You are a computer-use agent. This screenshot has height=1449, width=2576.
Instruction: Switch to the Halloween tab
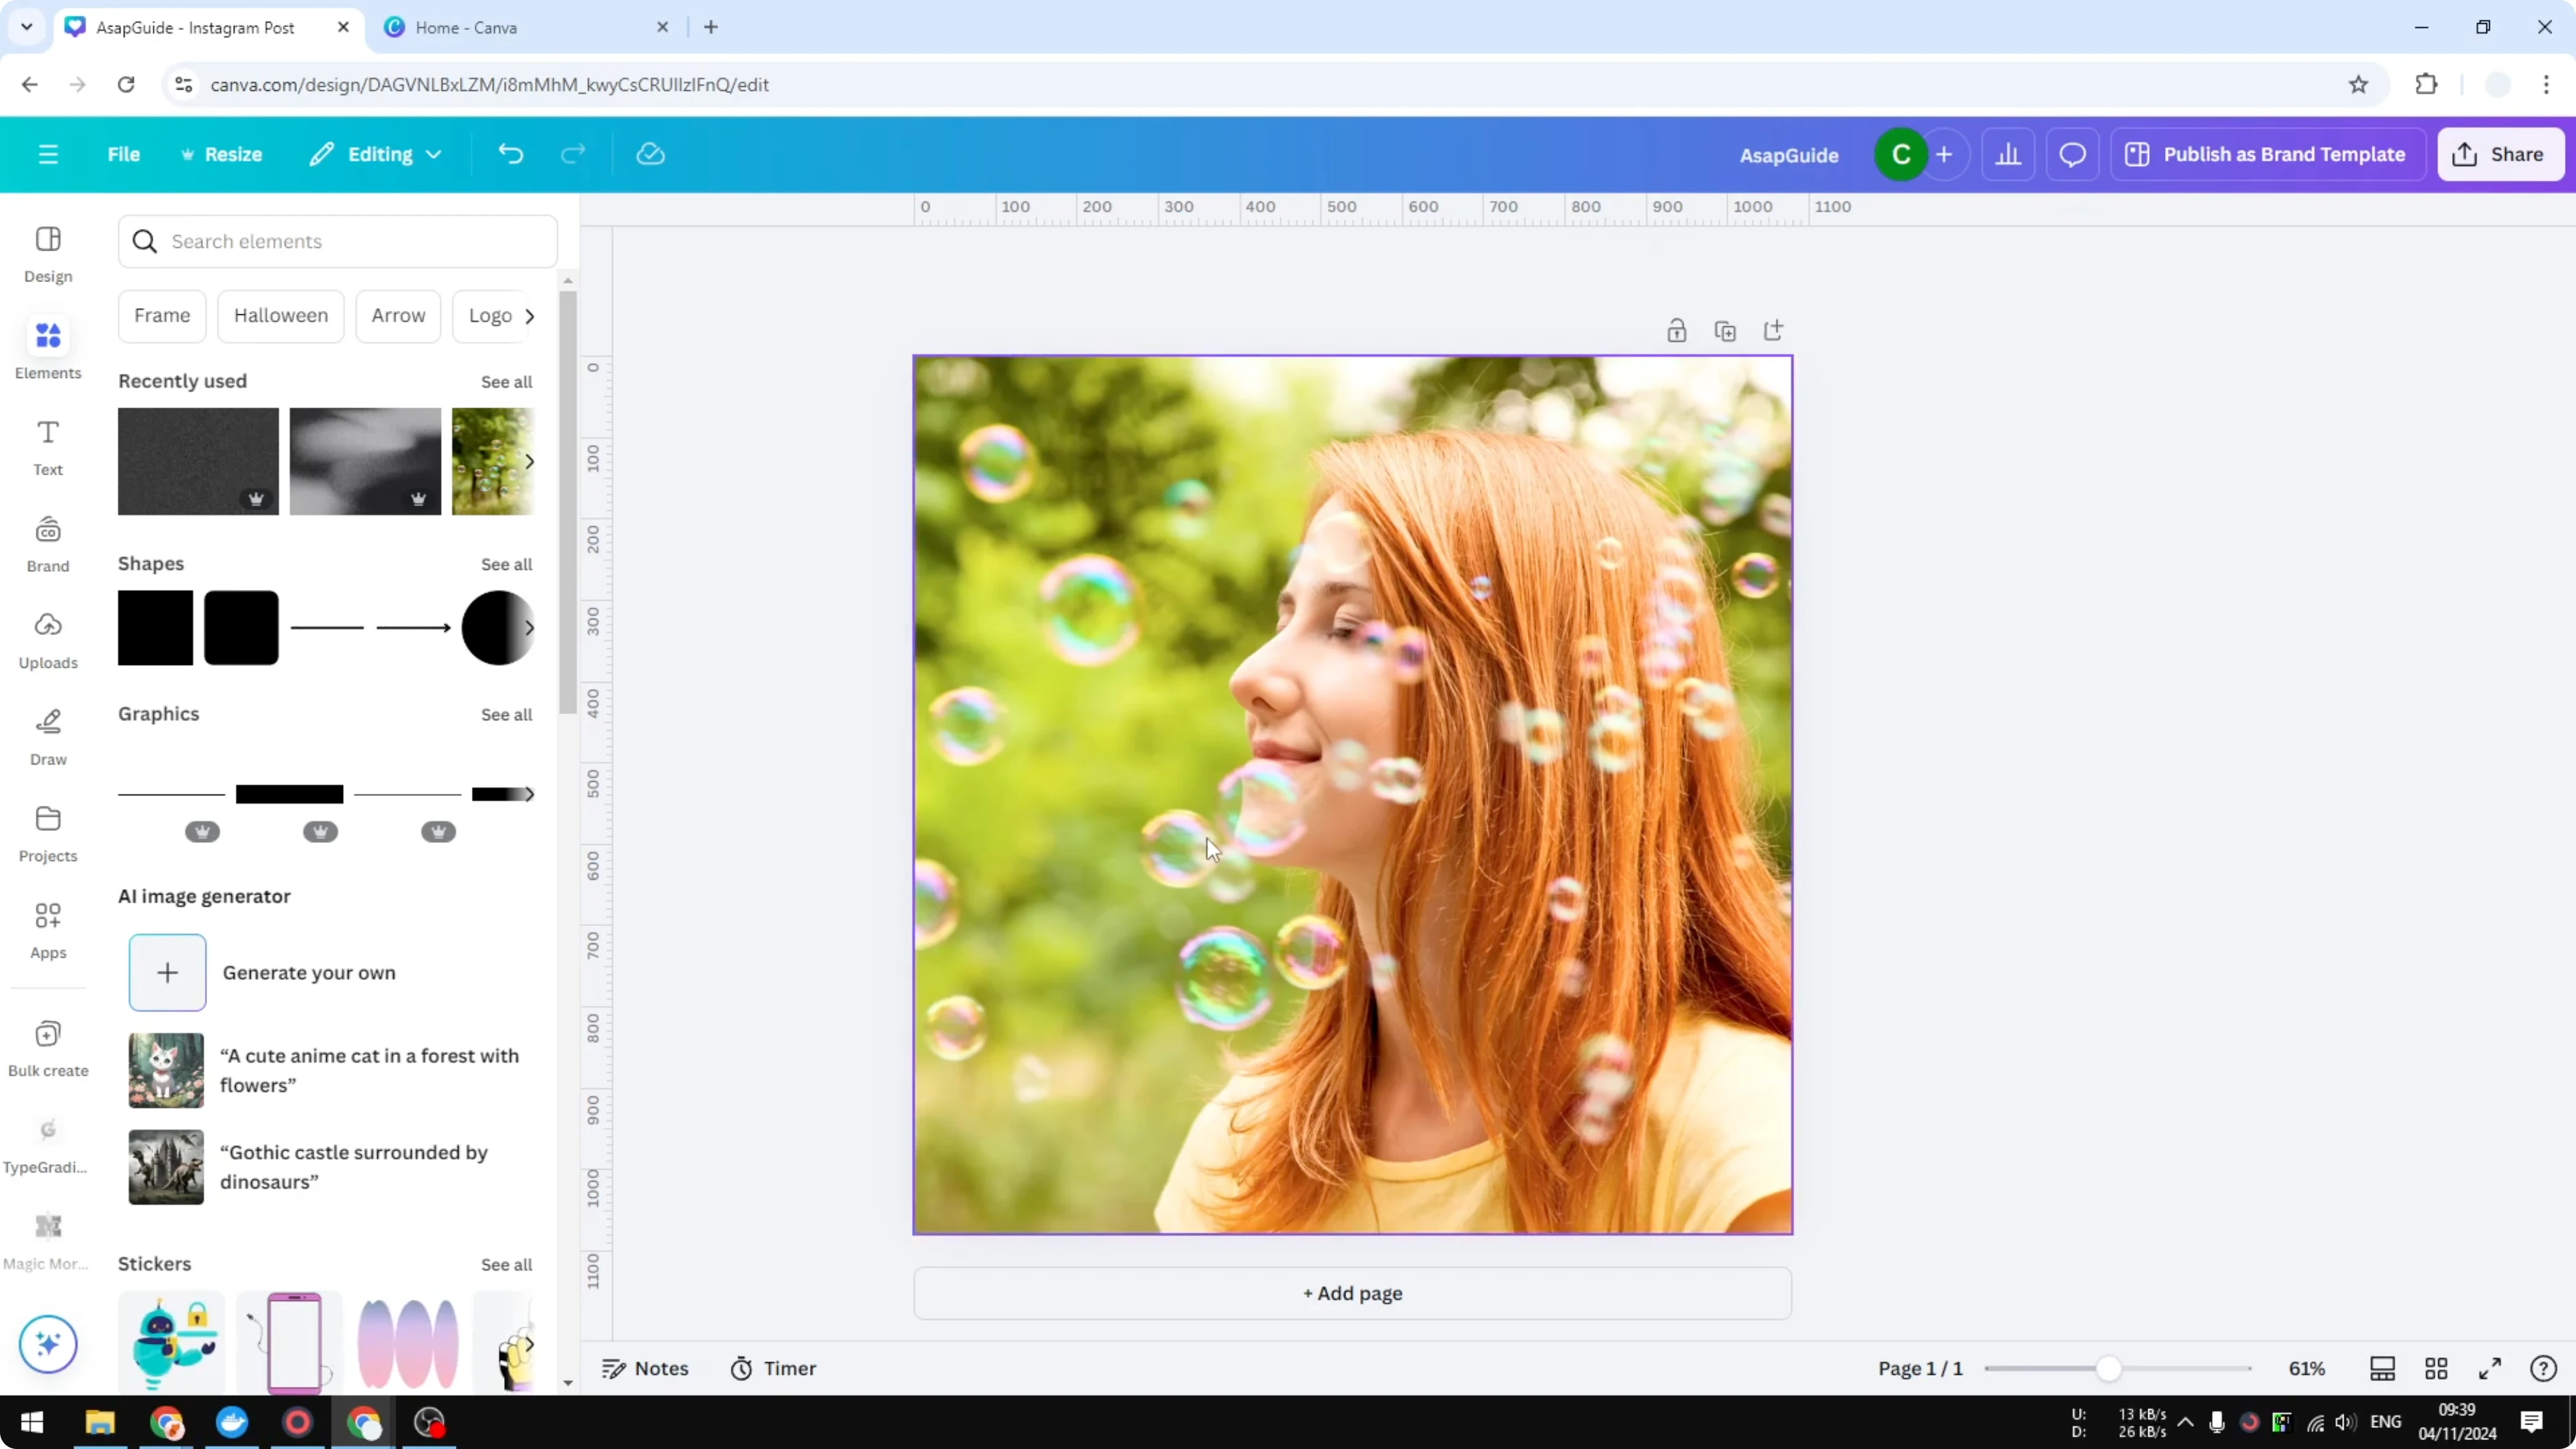(280, 315)
